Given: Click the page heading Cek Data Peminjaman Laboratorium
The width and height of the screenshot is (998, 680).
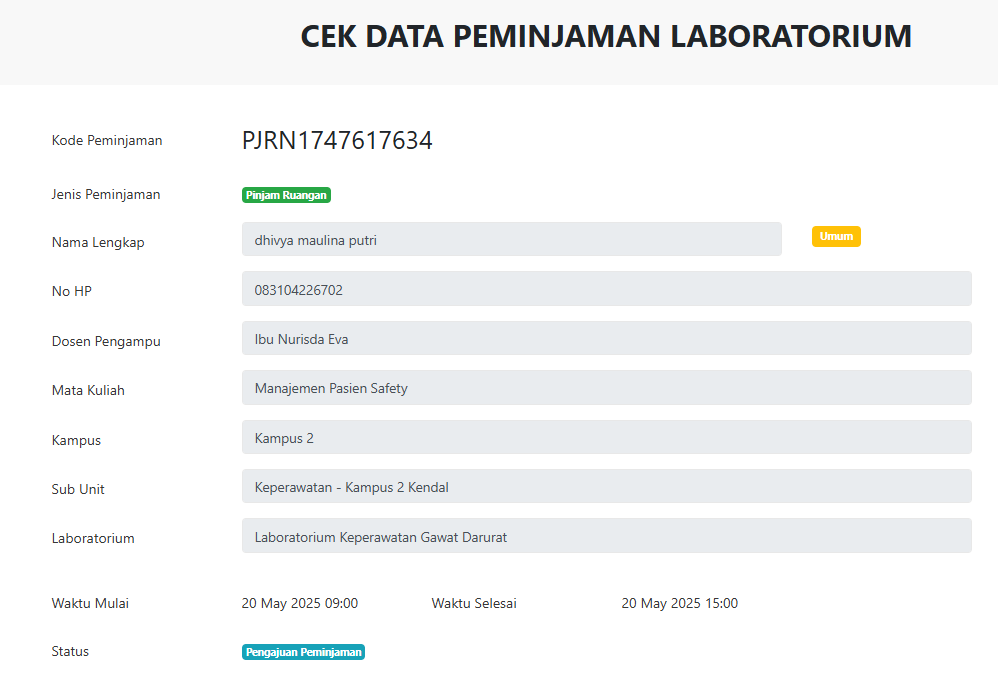Looking at the screenshot, I should tap(606, 36).
